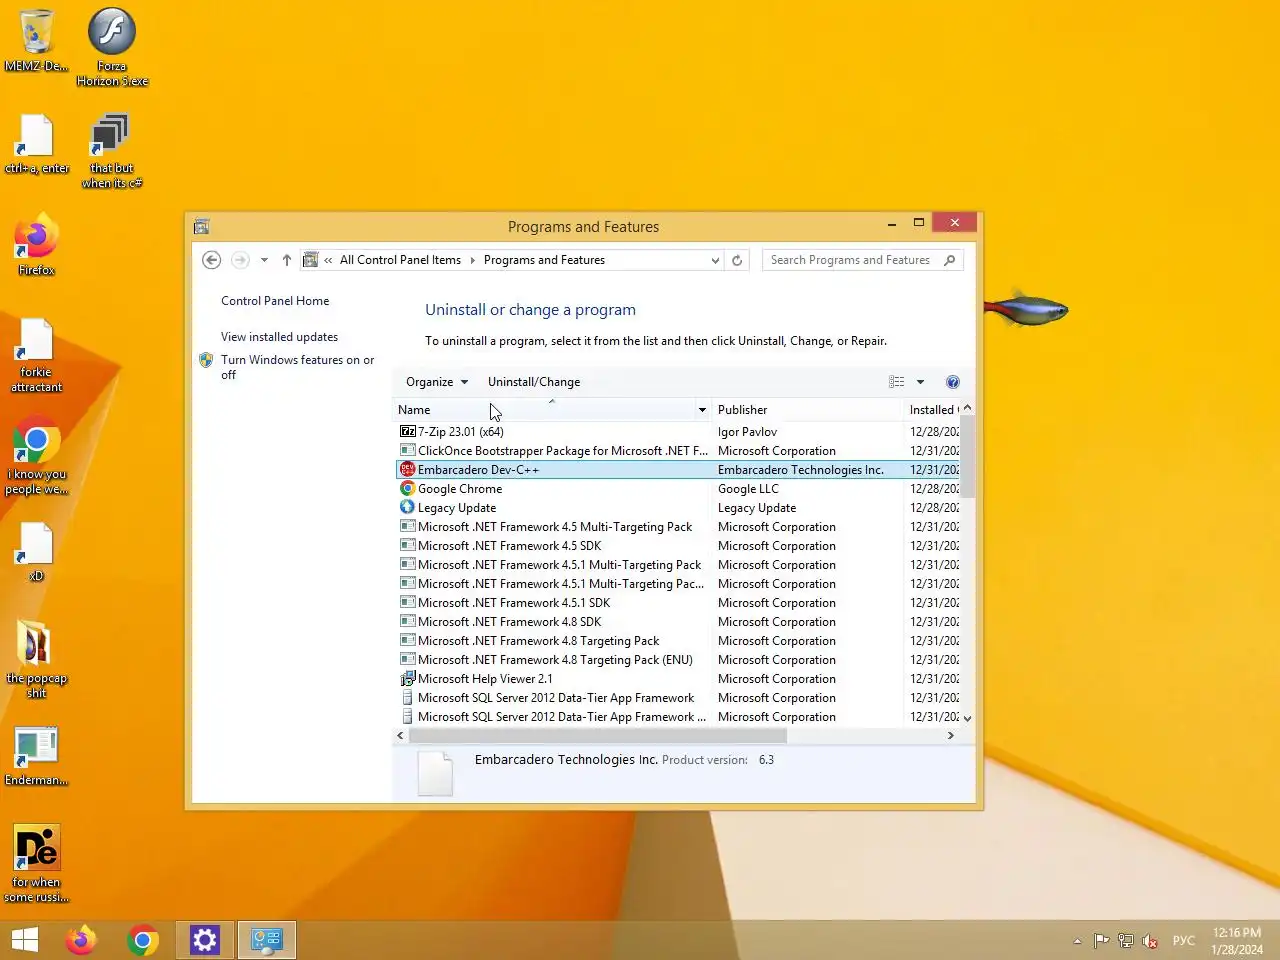Open Turn Windows features on or off

(297, 367)
